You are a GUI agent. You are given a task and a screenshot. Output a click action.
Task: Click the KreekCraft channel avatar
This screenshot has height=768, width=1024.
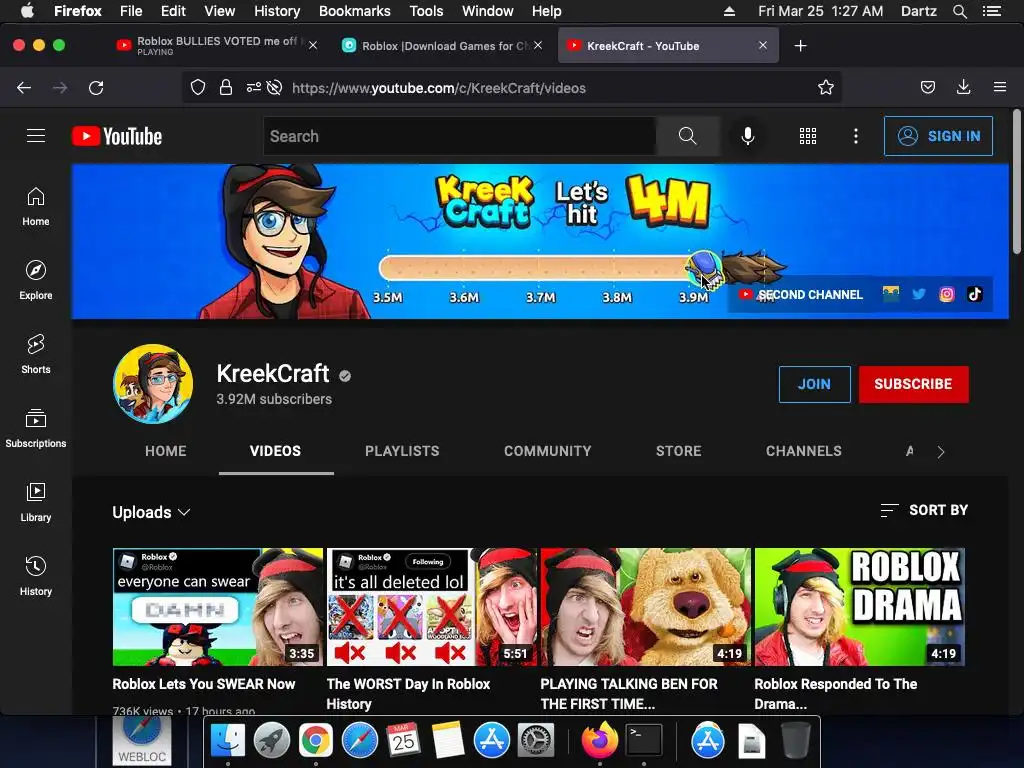click(153, 384)
